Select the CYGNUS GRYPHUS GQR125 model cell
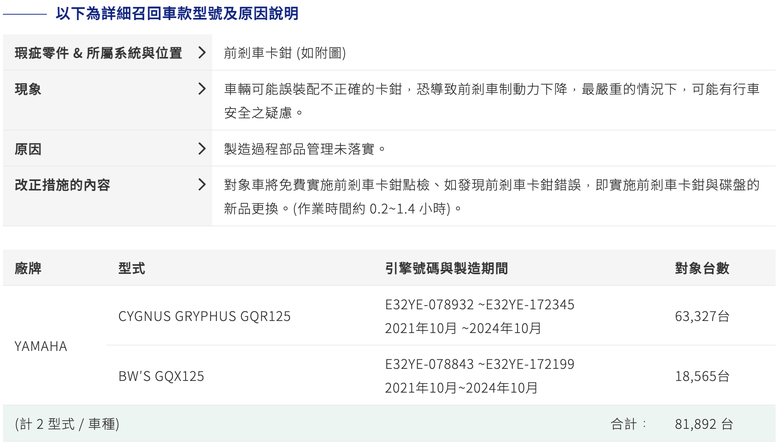The image size is (780, 446). 204,316
